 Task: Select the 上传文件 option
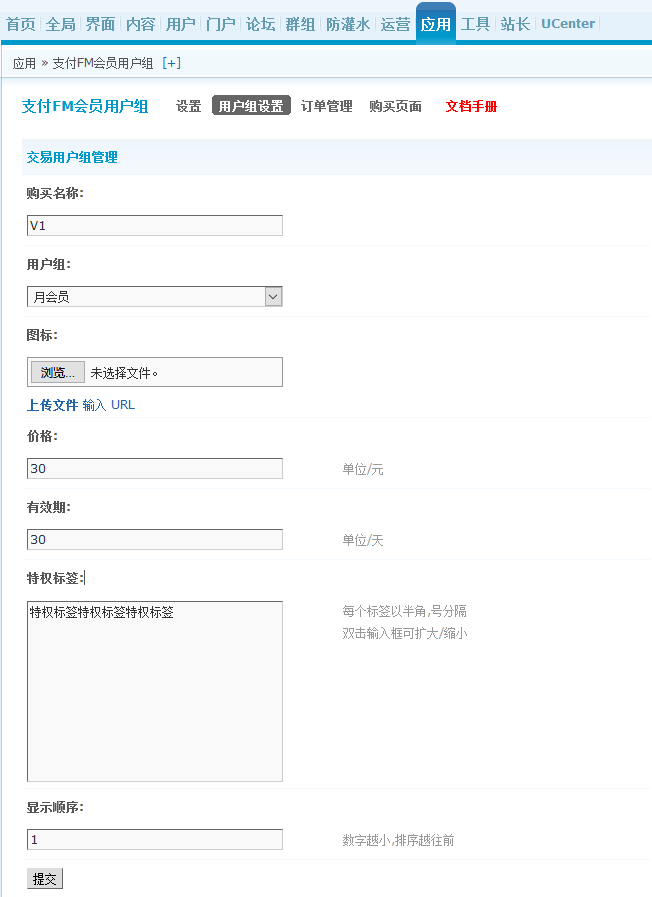[52, 405]
